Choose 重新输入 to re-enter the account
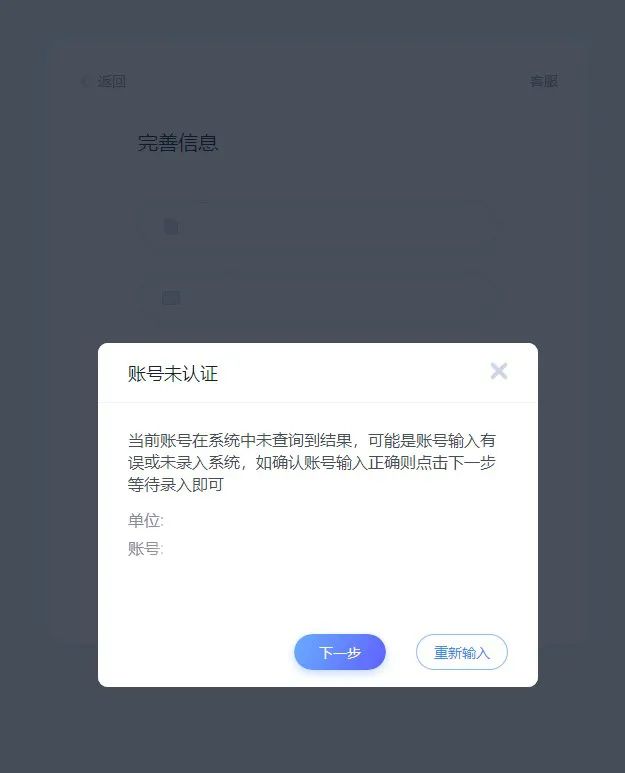This screenshot has width=625, height=773. click(x=461, y=652)
